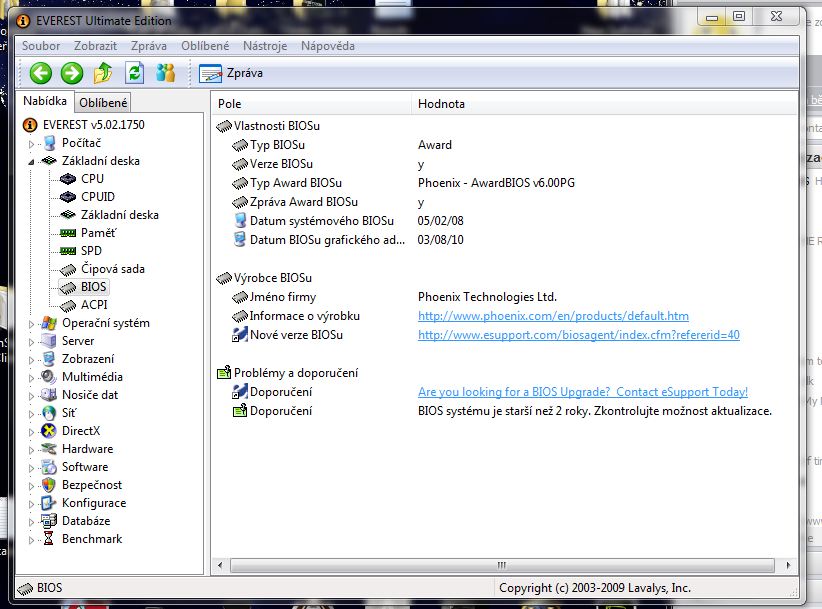Expand the Multimédia tree node

point(31,377)
